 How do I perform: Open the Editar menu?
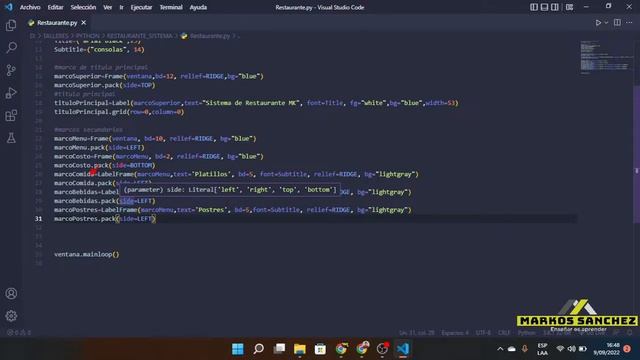pos(56,7)
